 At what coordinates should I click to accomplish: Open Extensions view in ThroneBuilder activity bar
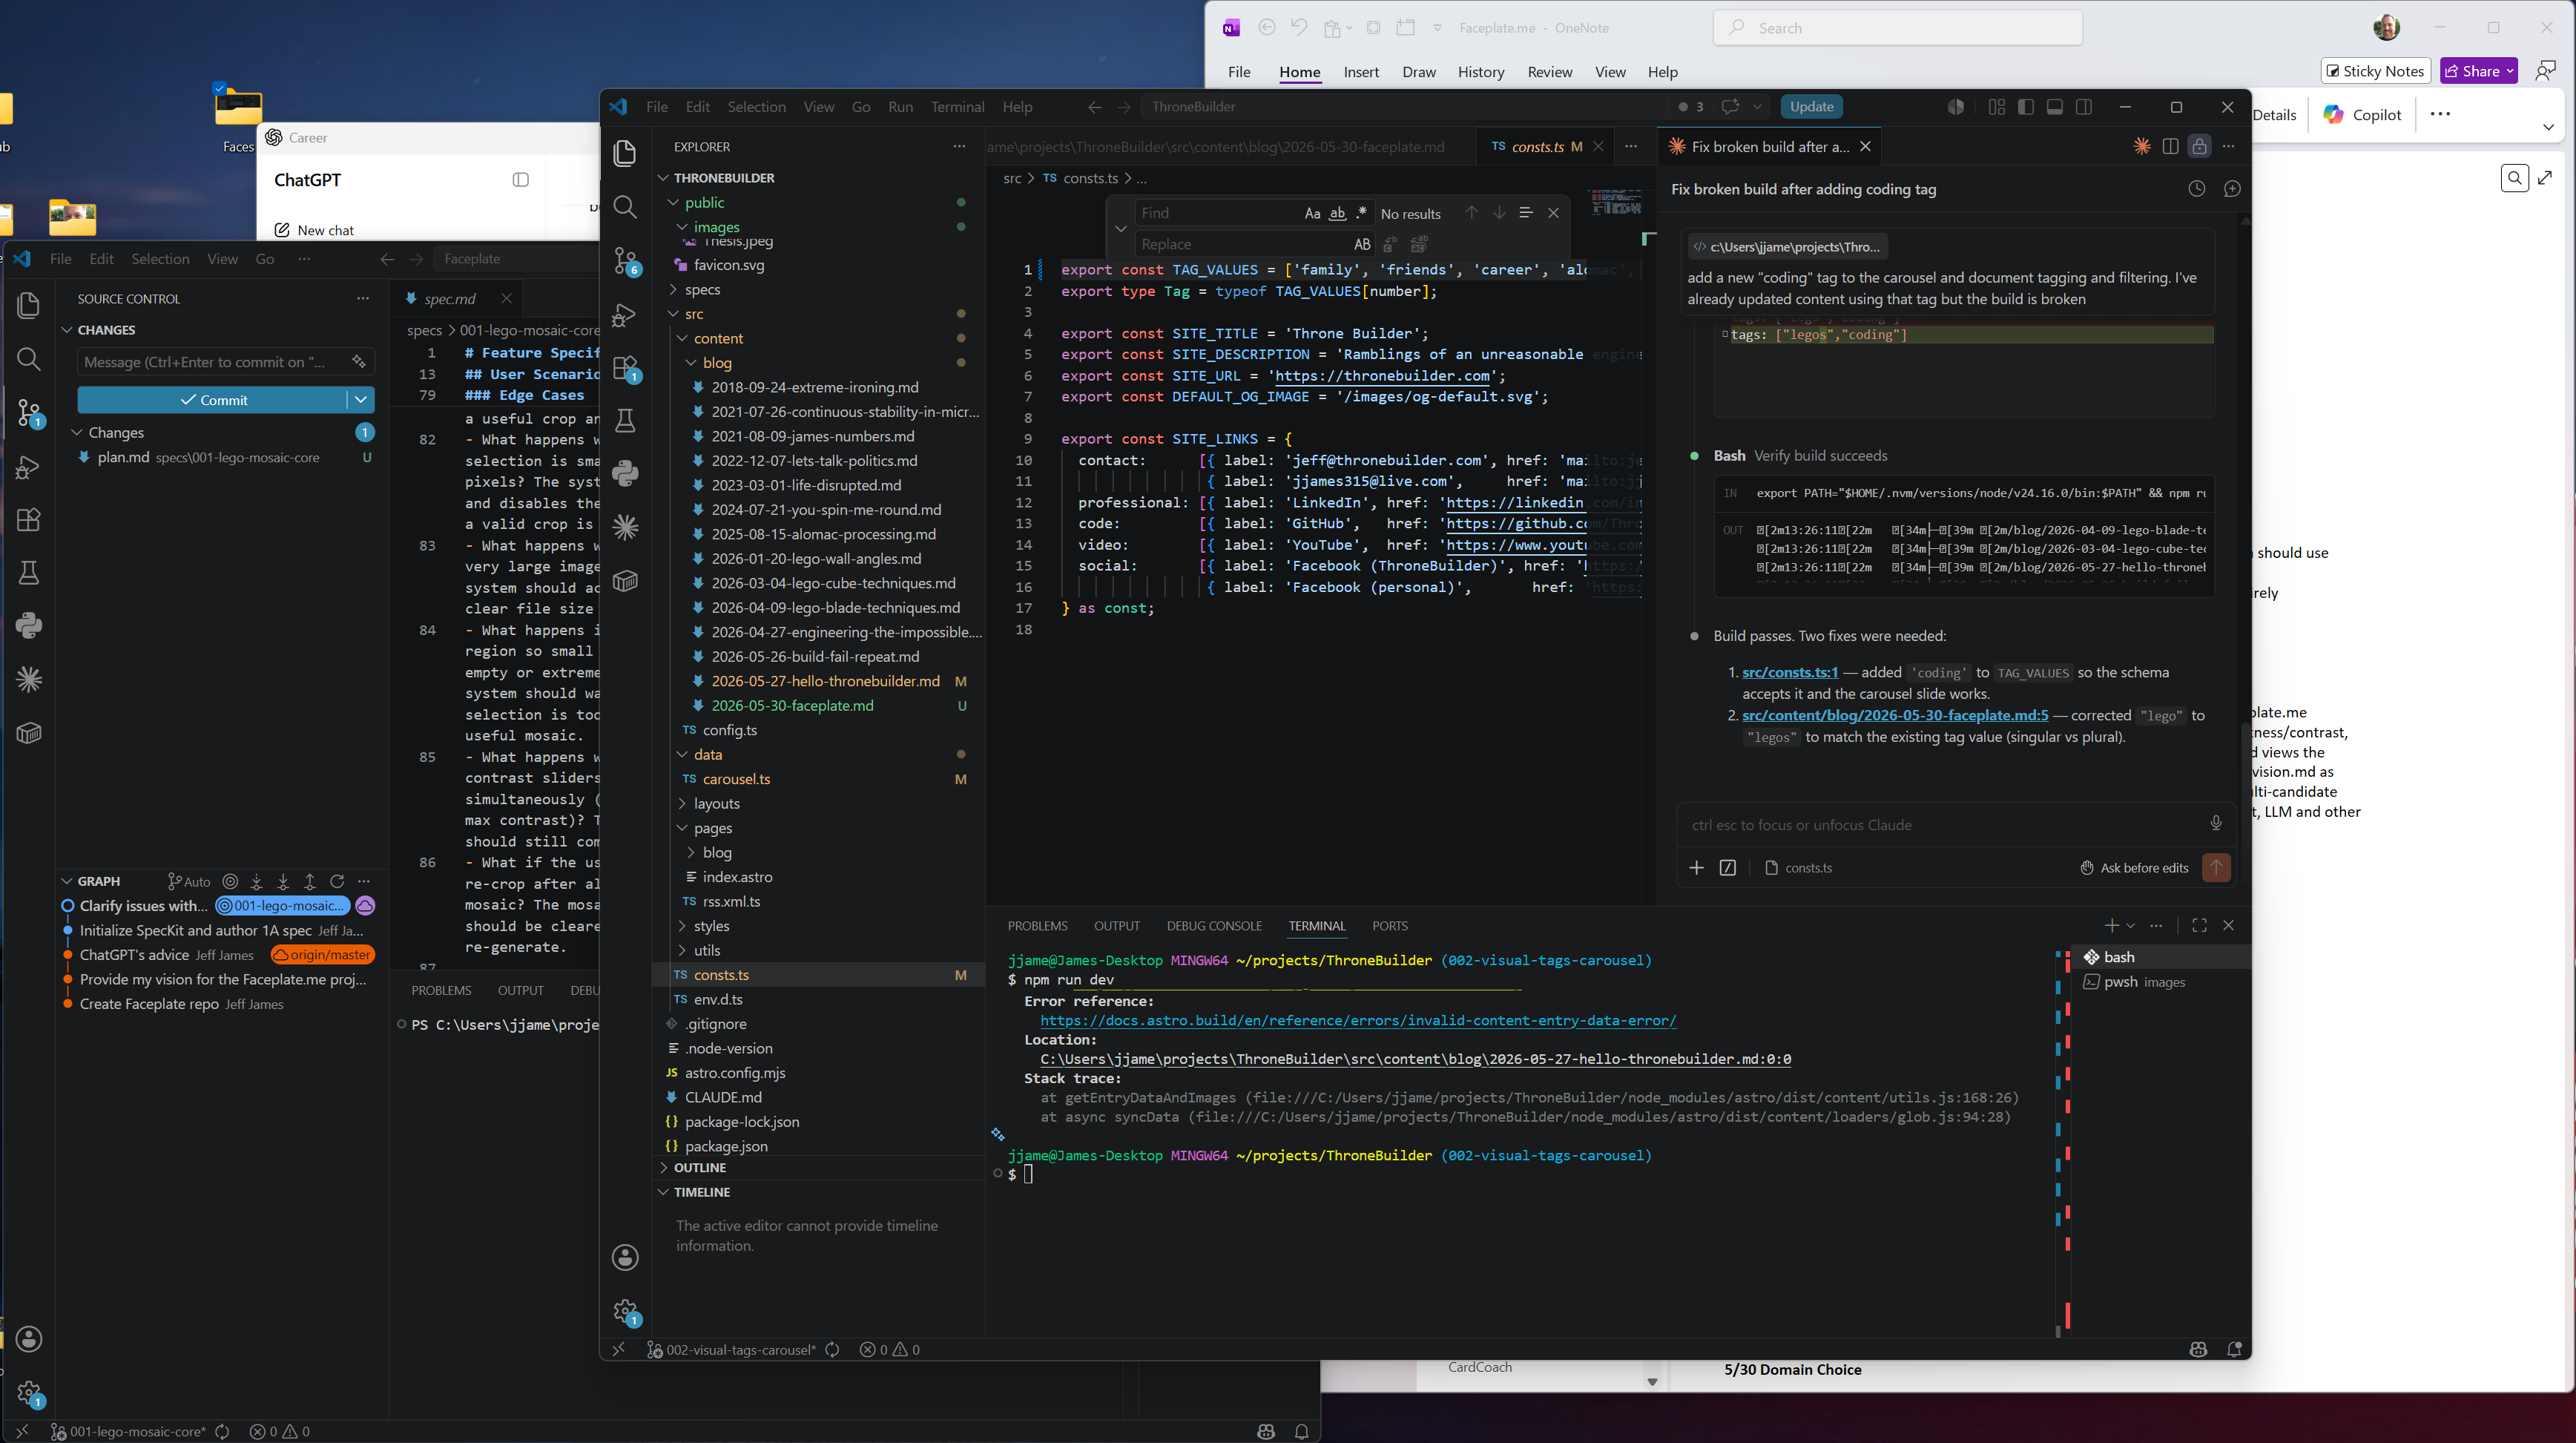point(626,368)
